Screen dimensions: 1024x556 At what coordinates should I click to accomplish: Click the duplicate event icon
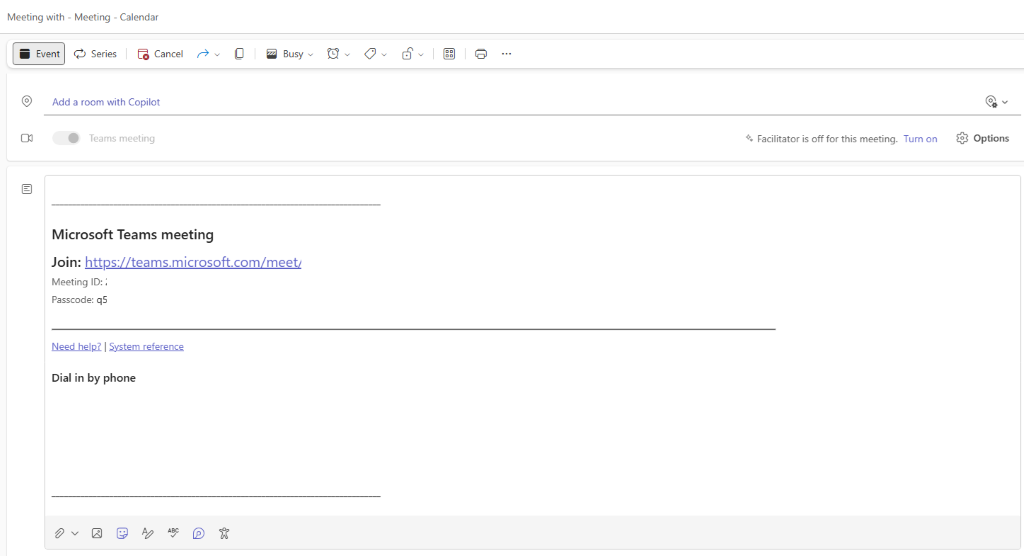[239, 54]
